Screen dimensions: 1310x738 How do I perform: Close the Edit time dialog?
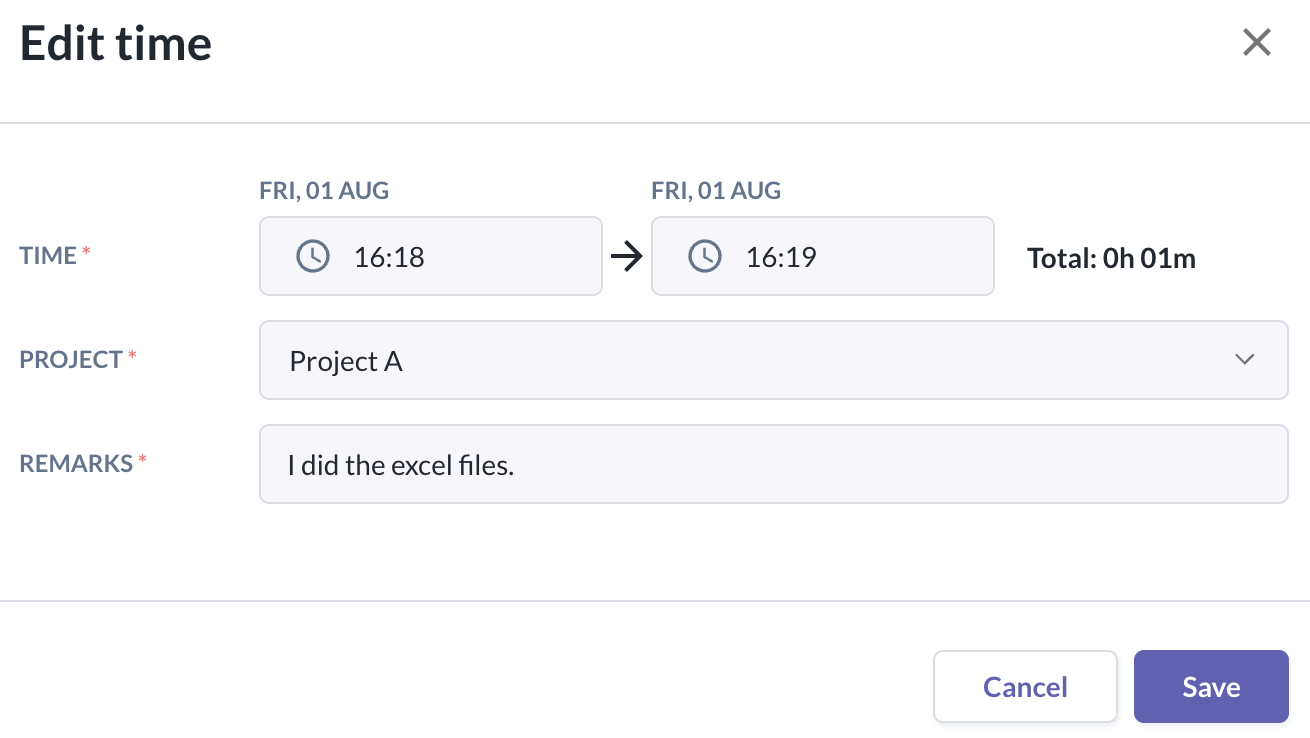tap(1256, 43)
